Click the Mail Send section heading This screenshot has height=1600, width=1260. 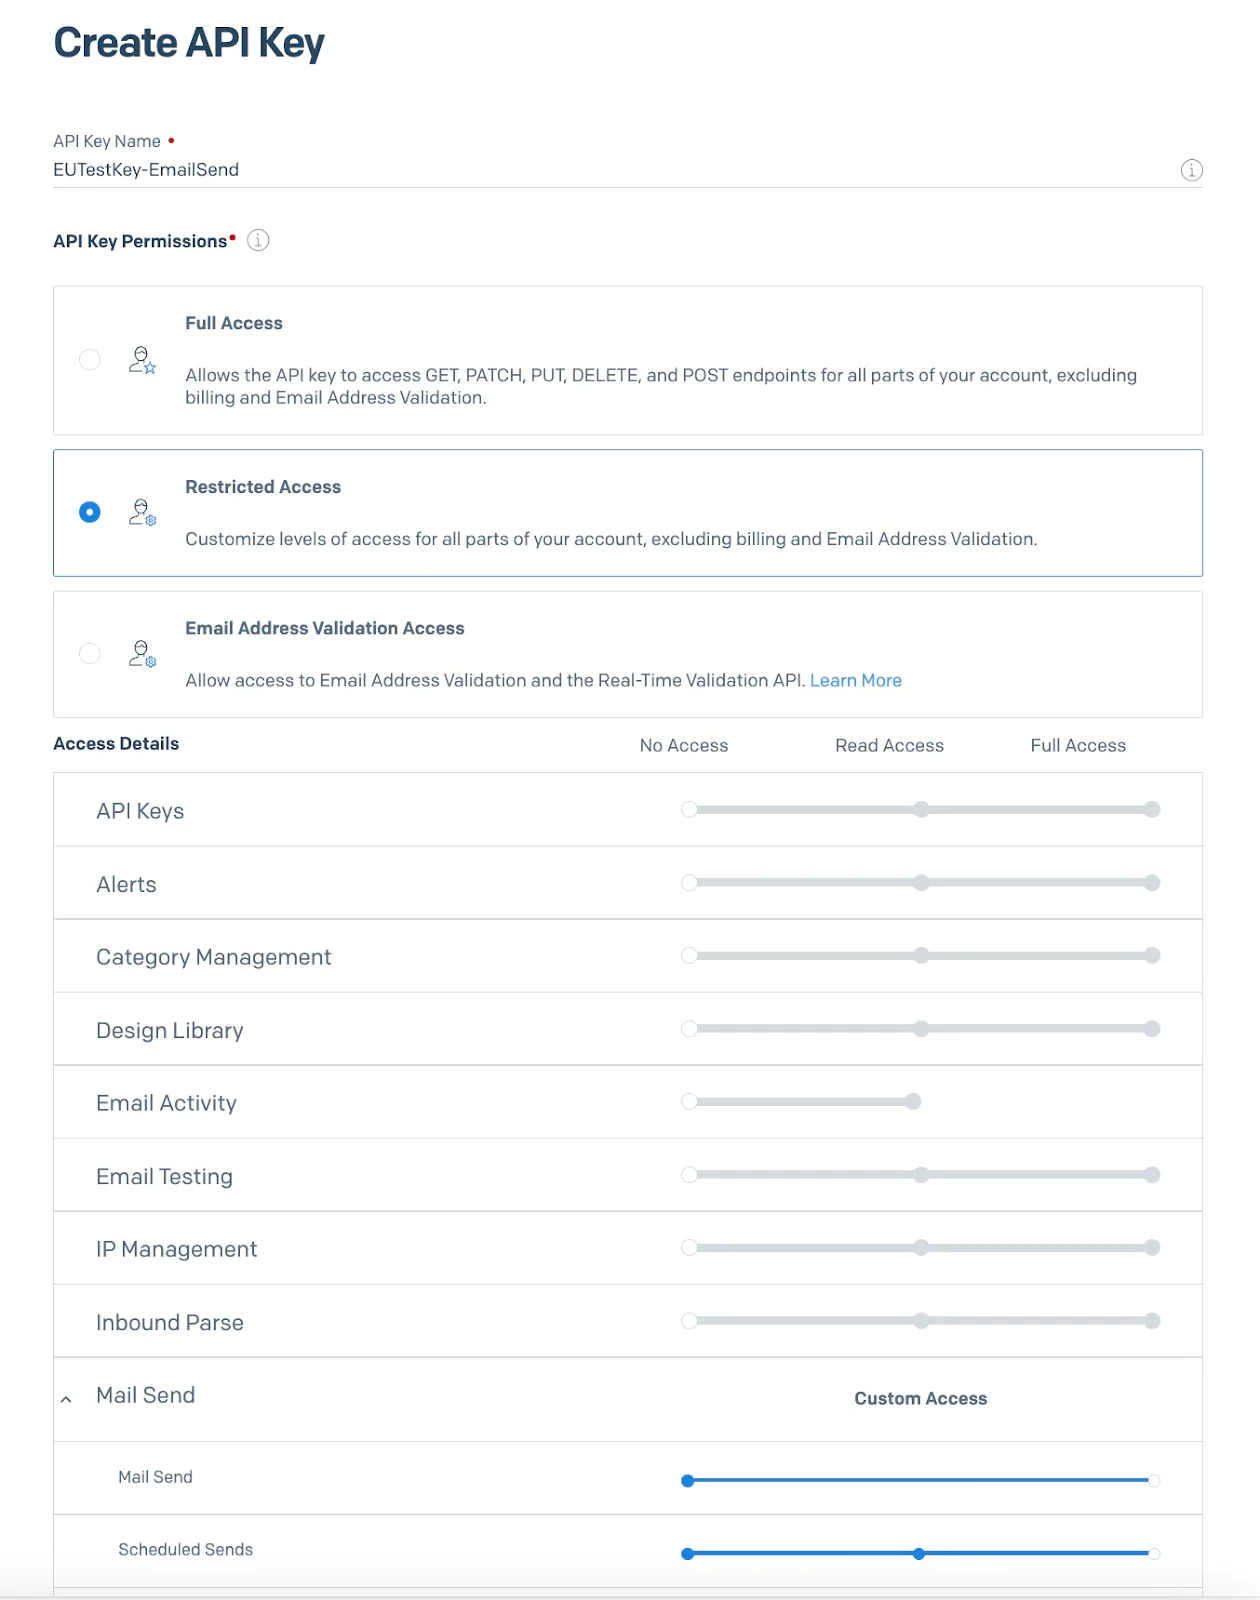pyautogui.click(x=146, y=1395)
